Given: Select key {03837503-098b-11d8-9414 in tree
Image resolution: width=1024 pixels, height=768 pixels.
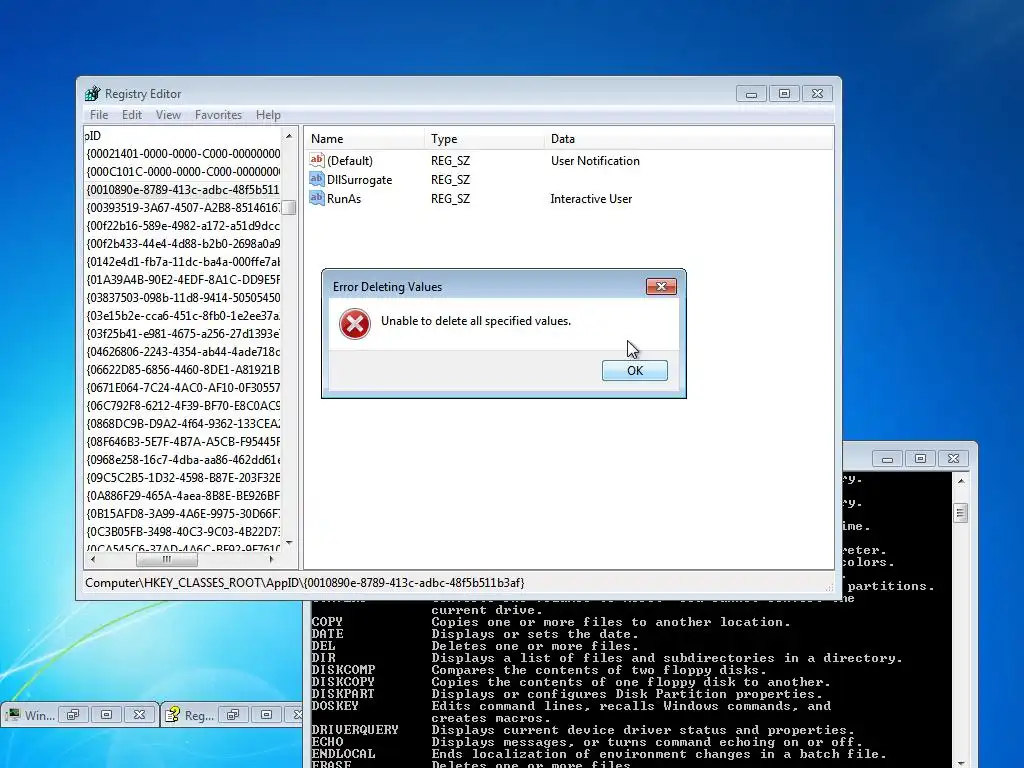Looking at the screenshot, I should click(183, 298).
